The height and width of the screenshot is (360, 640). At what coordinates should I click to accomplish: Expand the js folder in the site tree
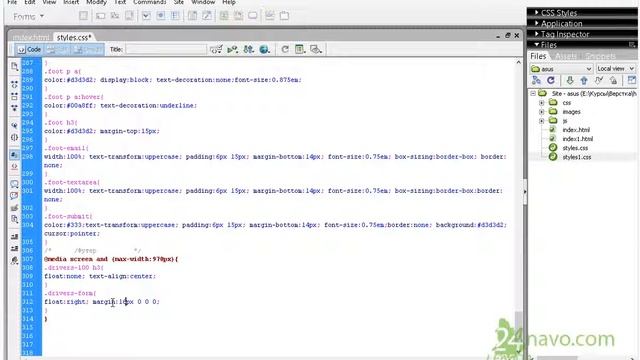(x=541, y=121)
